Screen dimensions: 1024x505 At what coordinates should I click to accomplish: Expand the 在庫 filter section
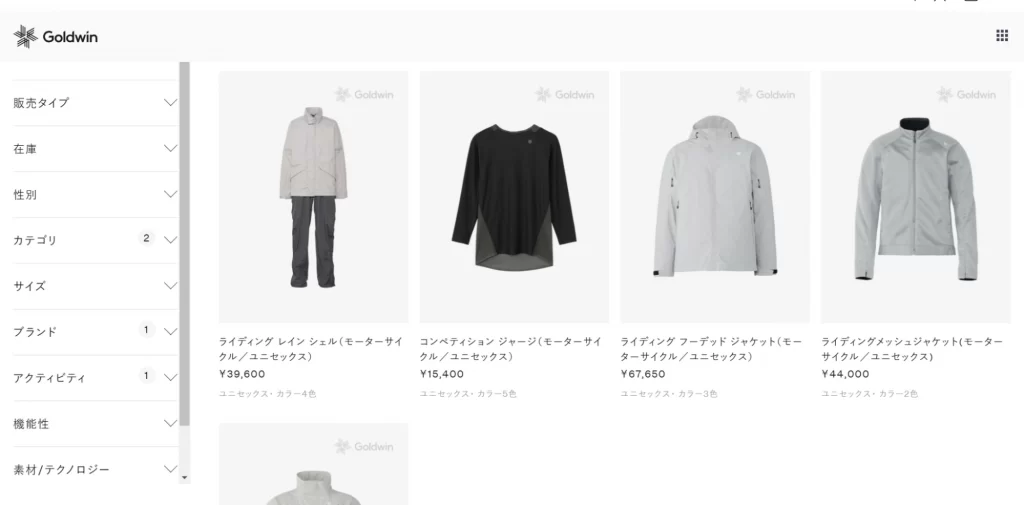(x=95, y=149)
